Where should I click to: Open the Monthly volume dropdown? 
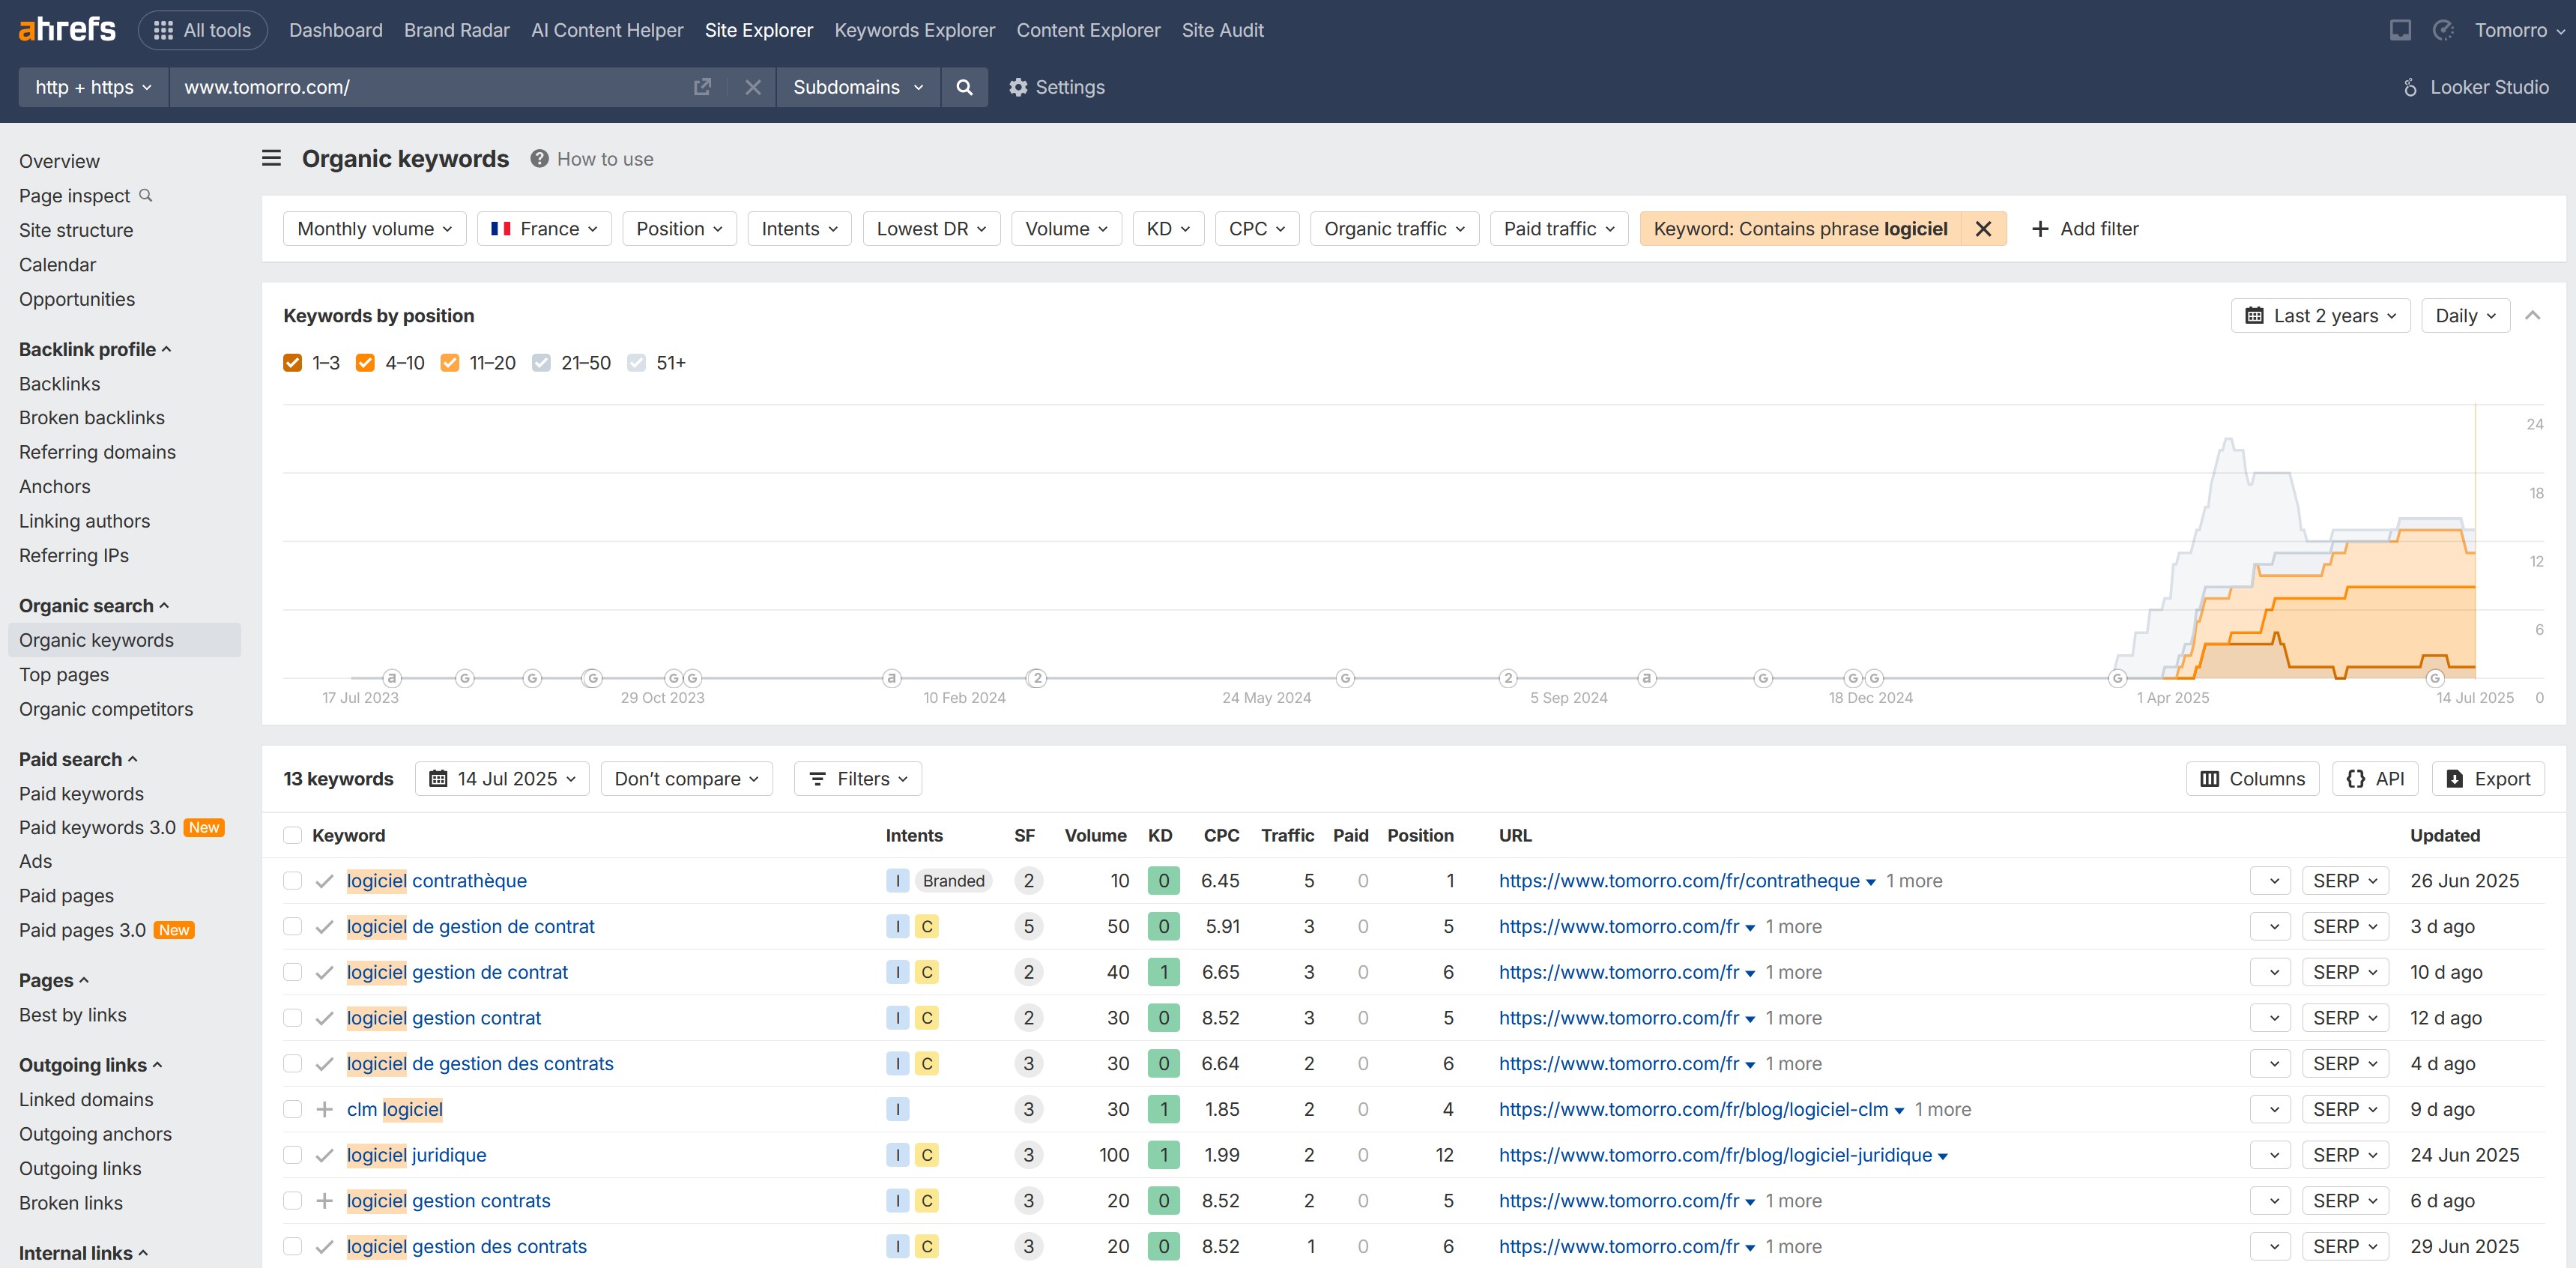(375, 229)
